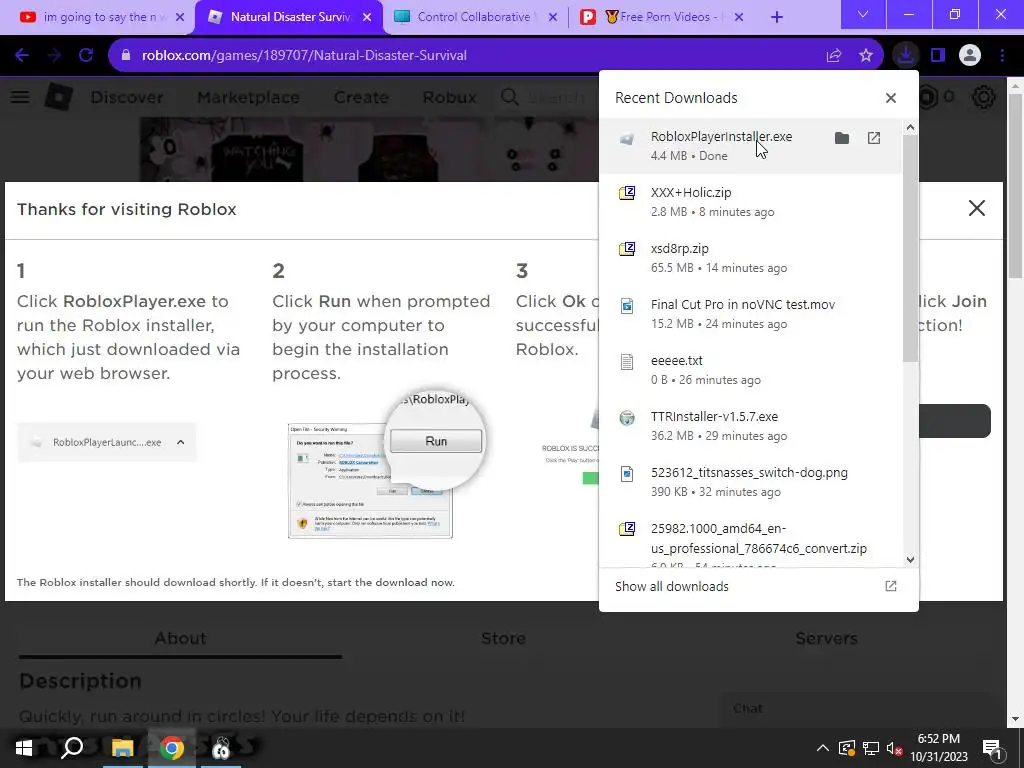Open the Discover menu item
The width and height of the screenshot is (1024, 768).
127,97
